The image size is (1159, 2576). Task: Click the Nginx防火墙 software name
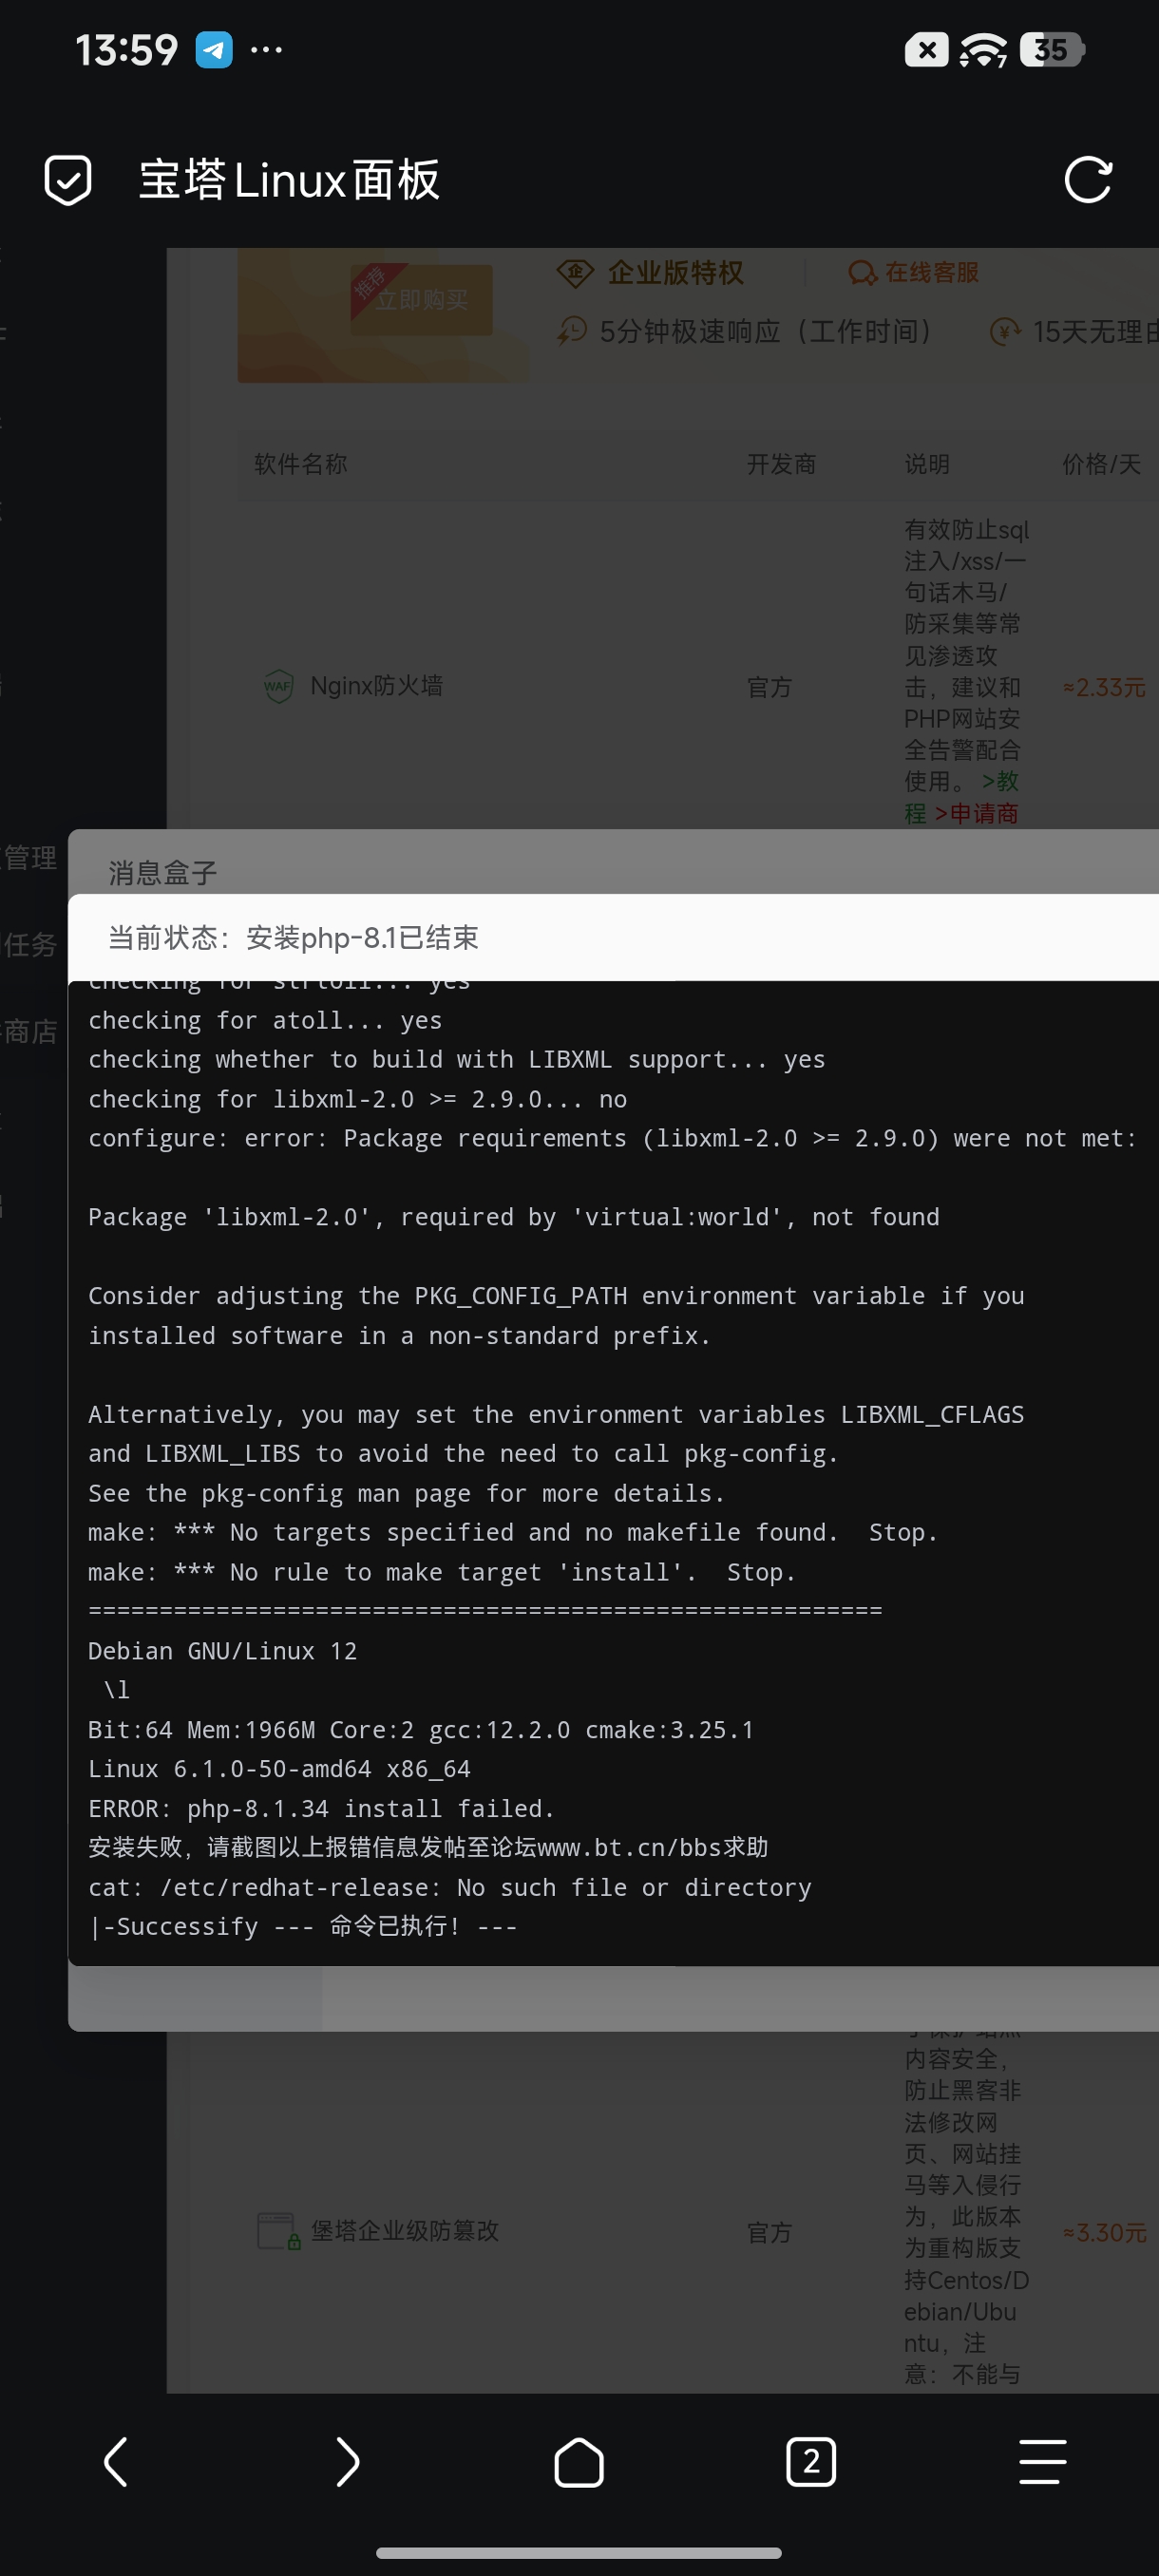click(376, 686)
